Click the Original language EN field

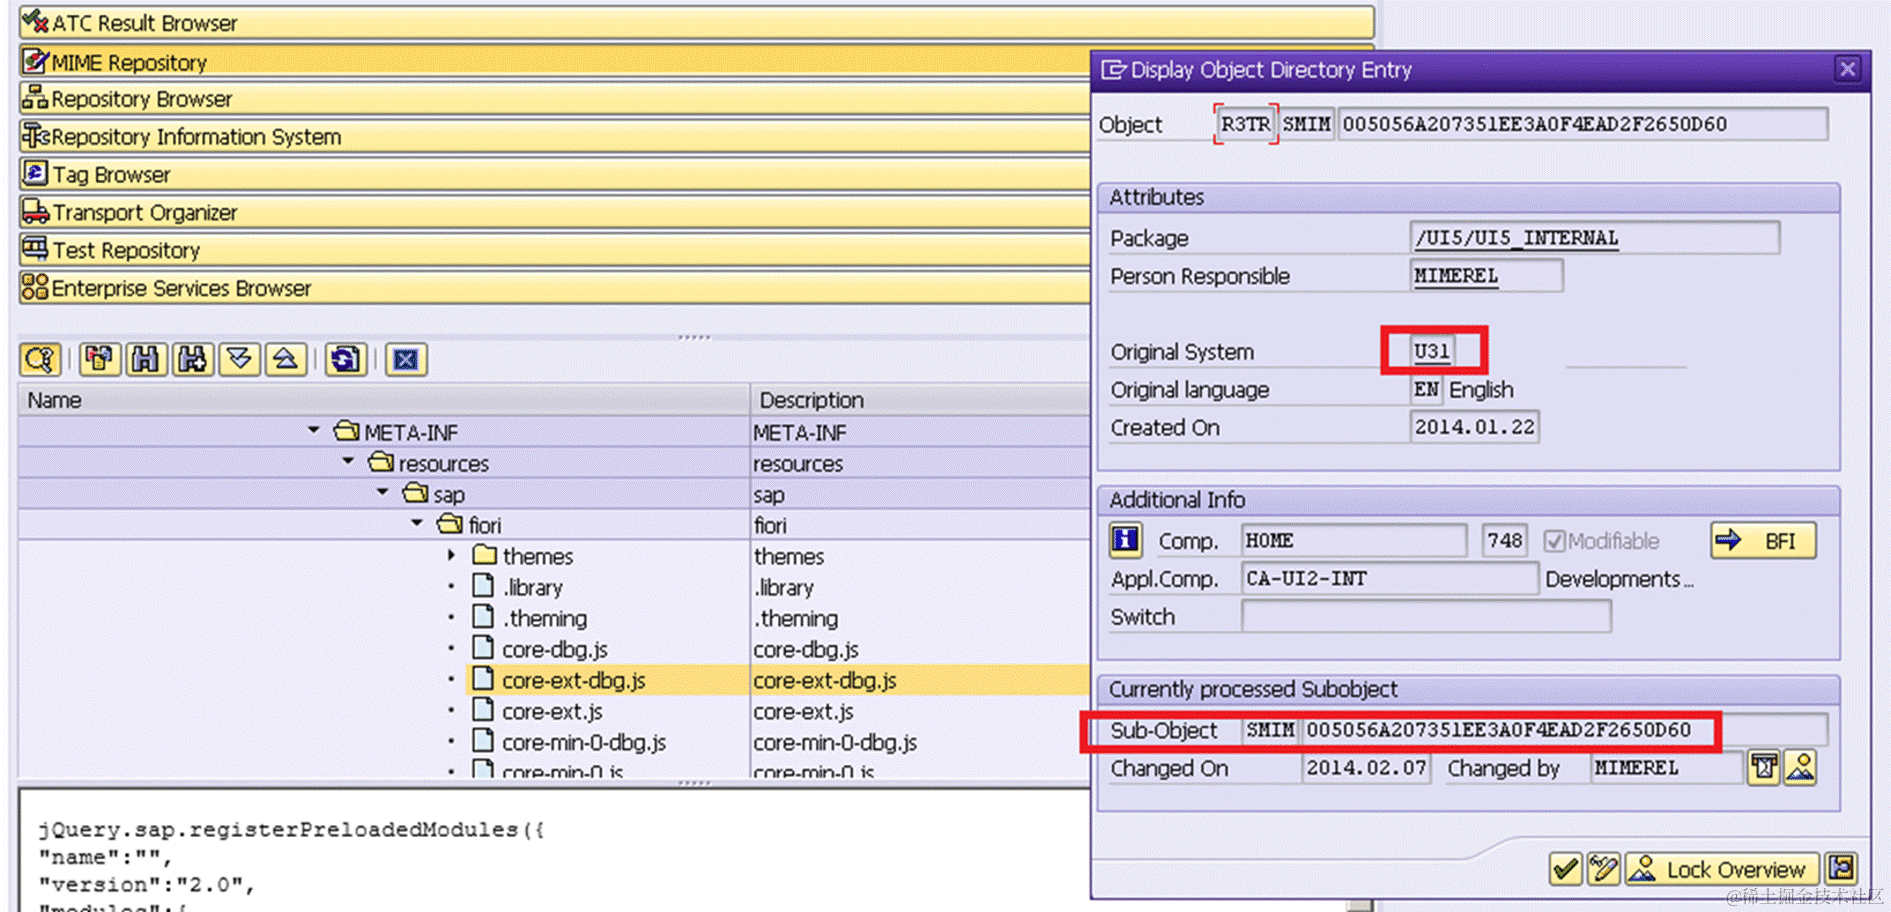1426,390
